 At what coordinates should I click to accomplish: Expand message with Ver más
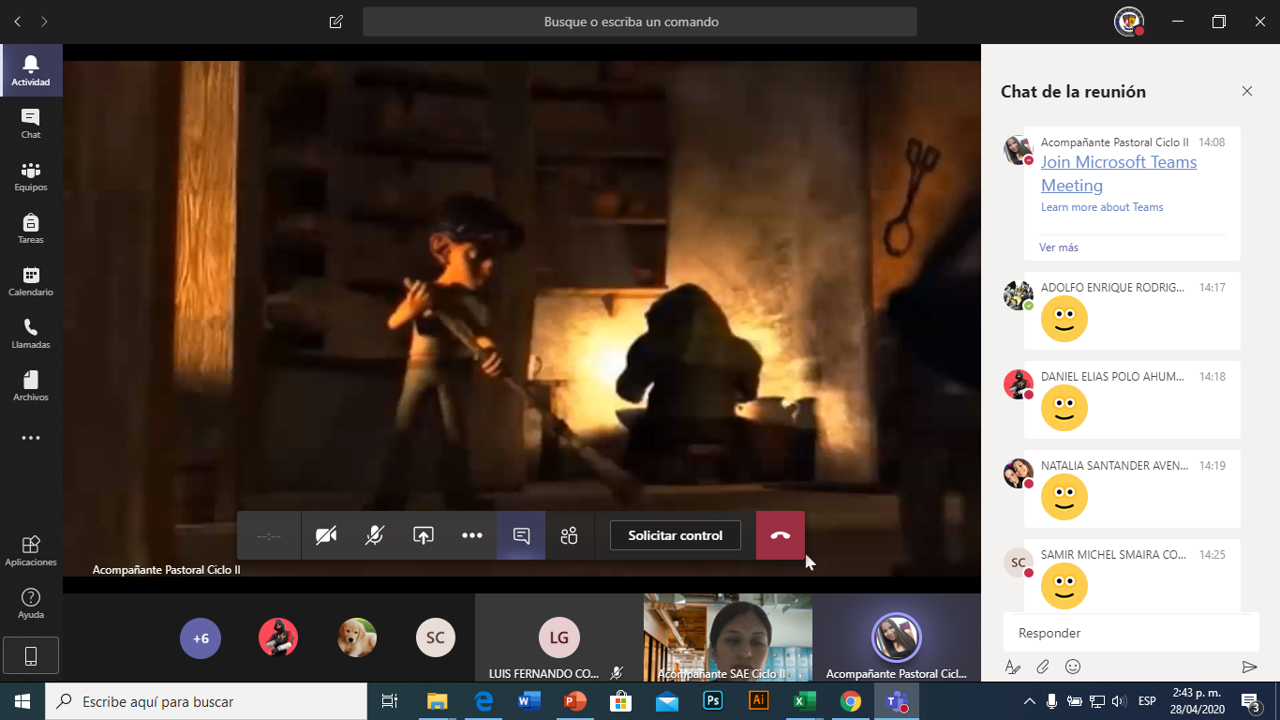point(1058,247)
